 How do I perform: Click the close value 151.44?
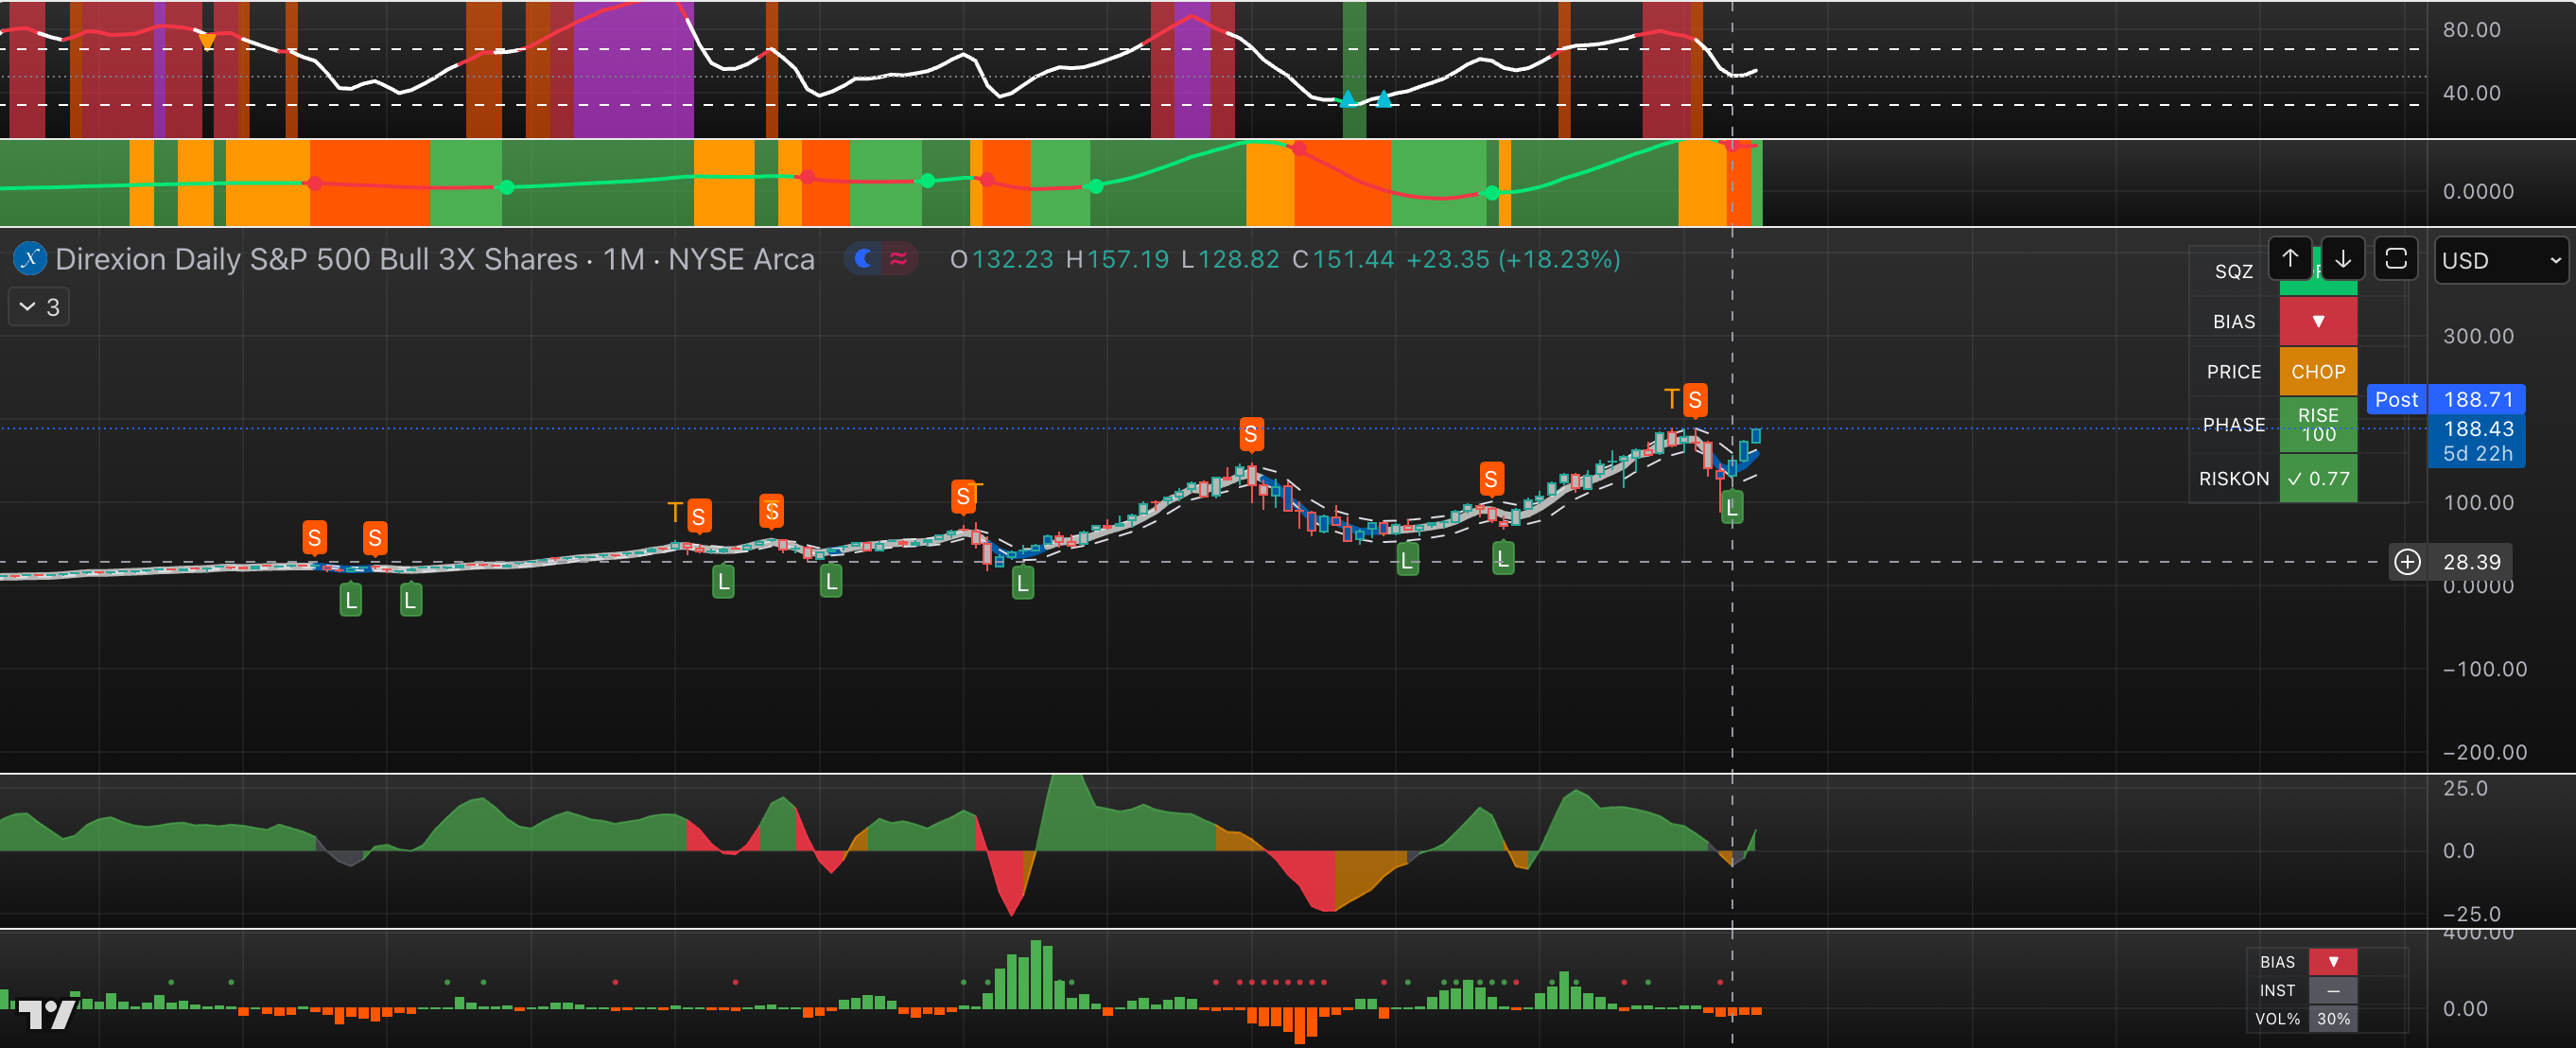click(1353, 259)
